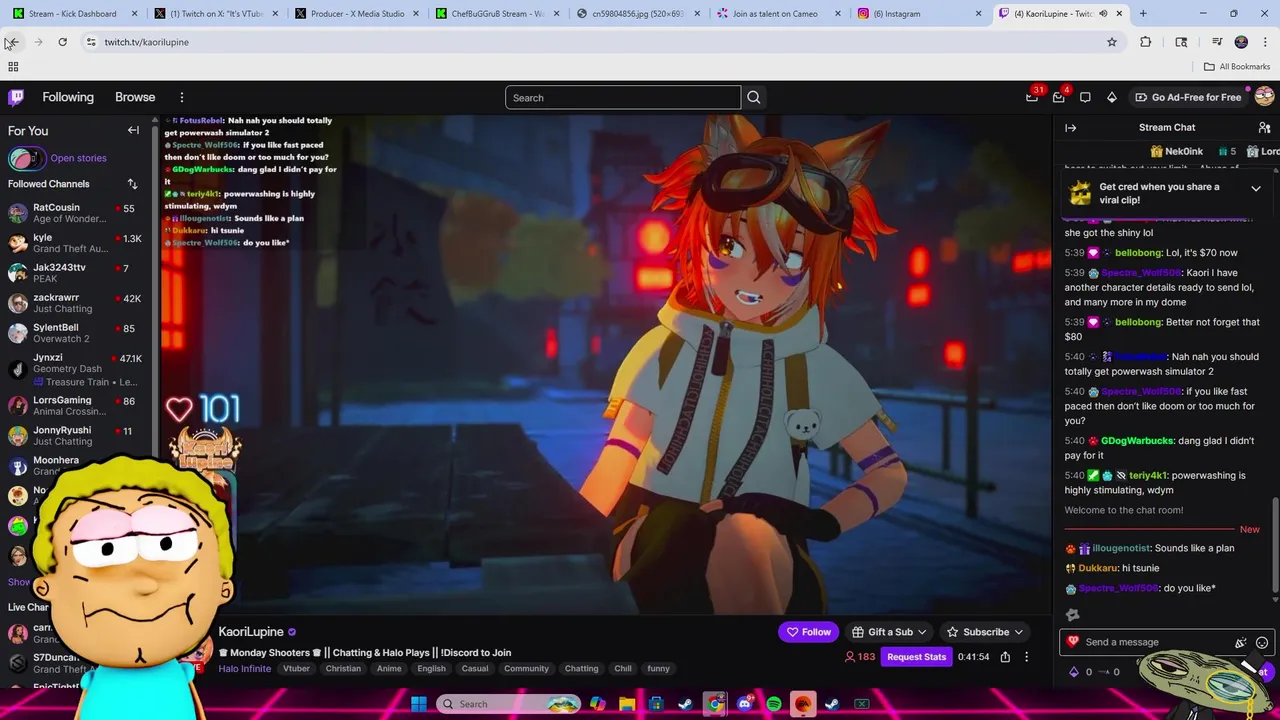This screenshot has width=1280, height=720.
Task: Select the Christian tag
Action: click(343, 669)
